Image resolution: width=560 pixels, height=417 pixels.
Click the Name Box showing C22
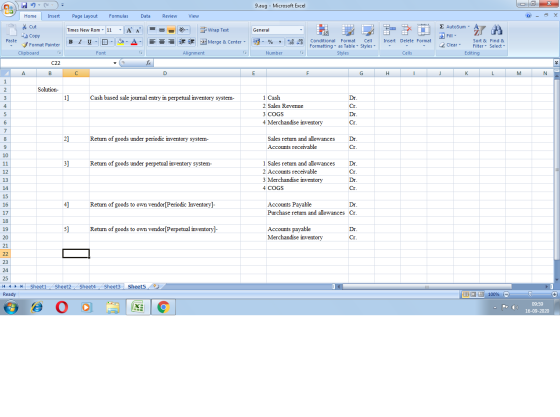click(x=56, y=63)
